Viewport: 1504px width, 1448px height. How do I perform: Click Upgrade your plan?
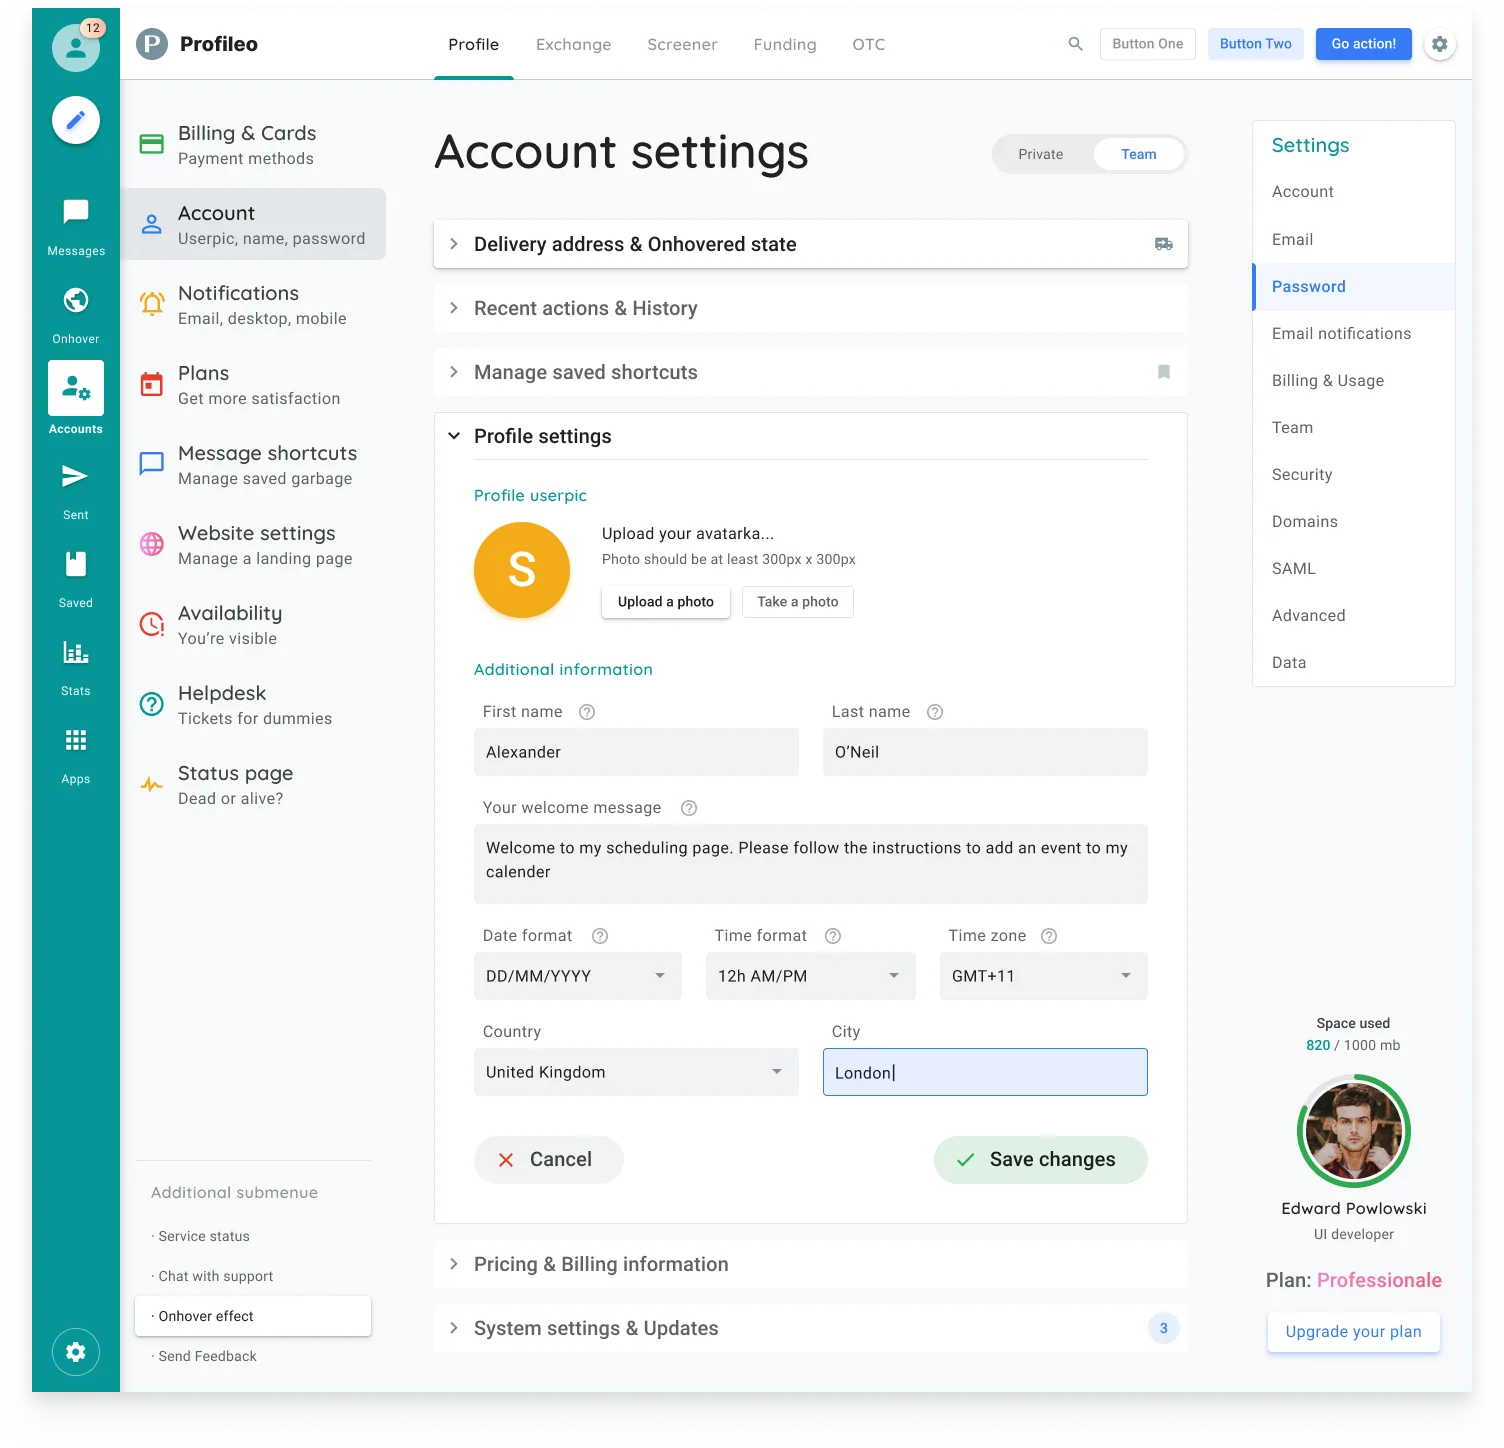pyautogui.click(x=1353, y=1331)
